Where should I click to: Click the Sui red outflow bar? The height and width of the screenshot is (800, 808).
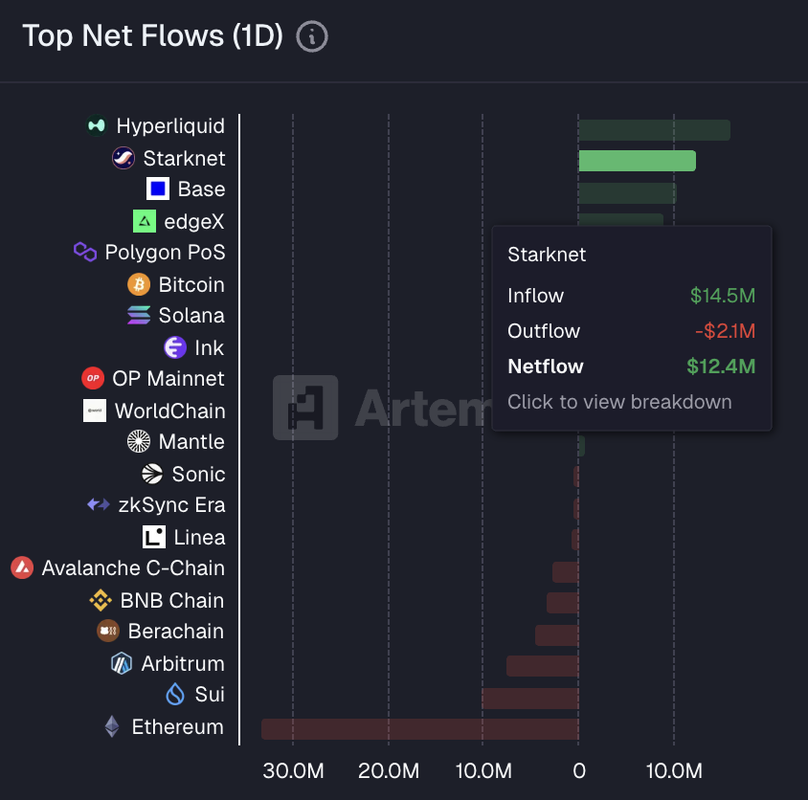(530, 697)
